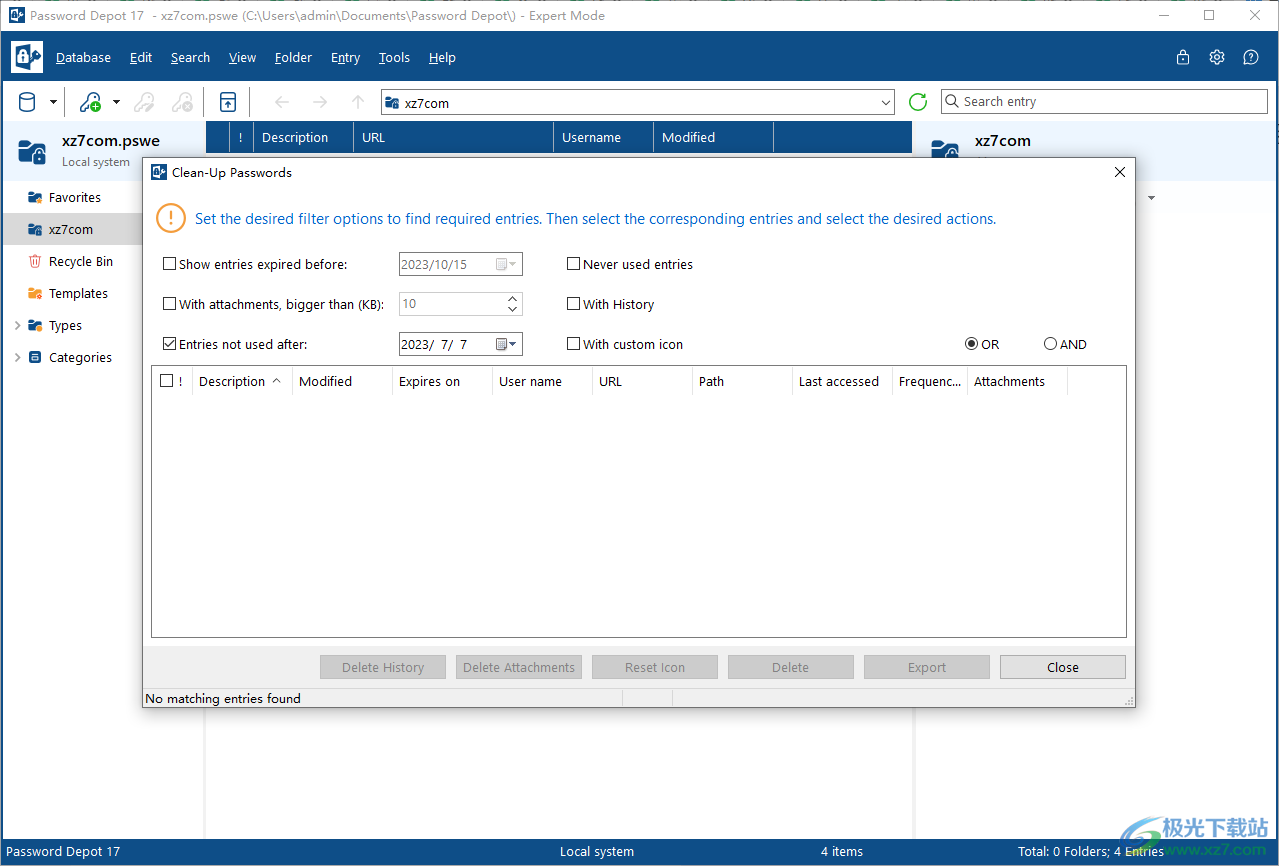1279x866 pixels.
Task: Click the xz7com folder icon in sidebar
Action: click(x=35, y=229)
